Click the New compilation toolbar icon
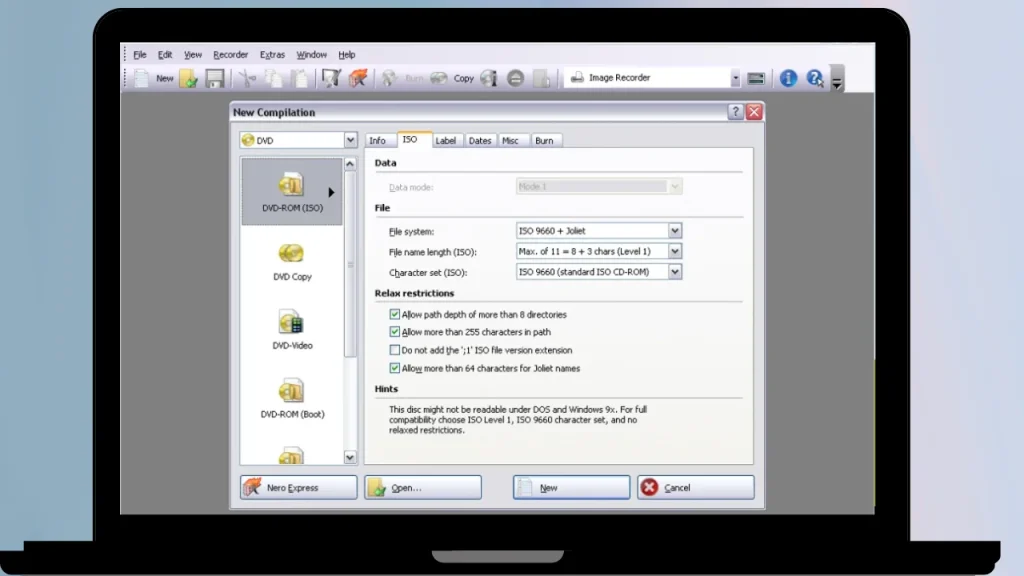Image resolution: width=1024 pixels, height=576 pixels. point(142,78)
